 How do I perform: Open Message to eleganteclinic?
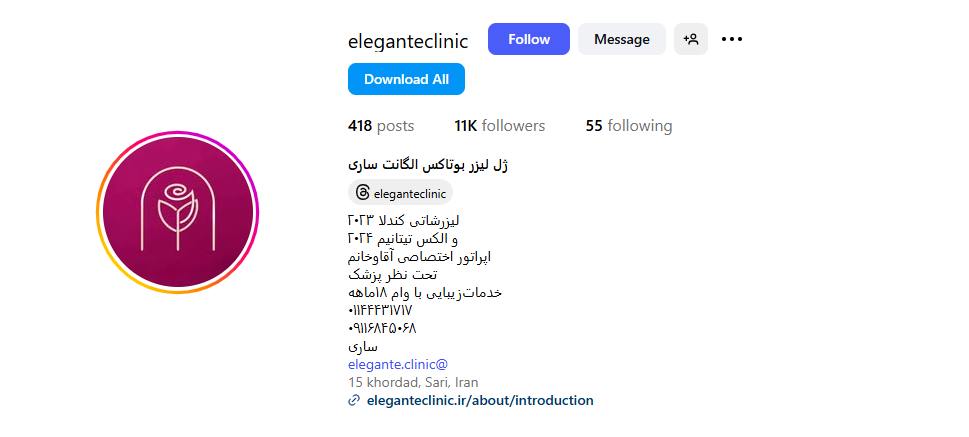(x=622, y=39)
